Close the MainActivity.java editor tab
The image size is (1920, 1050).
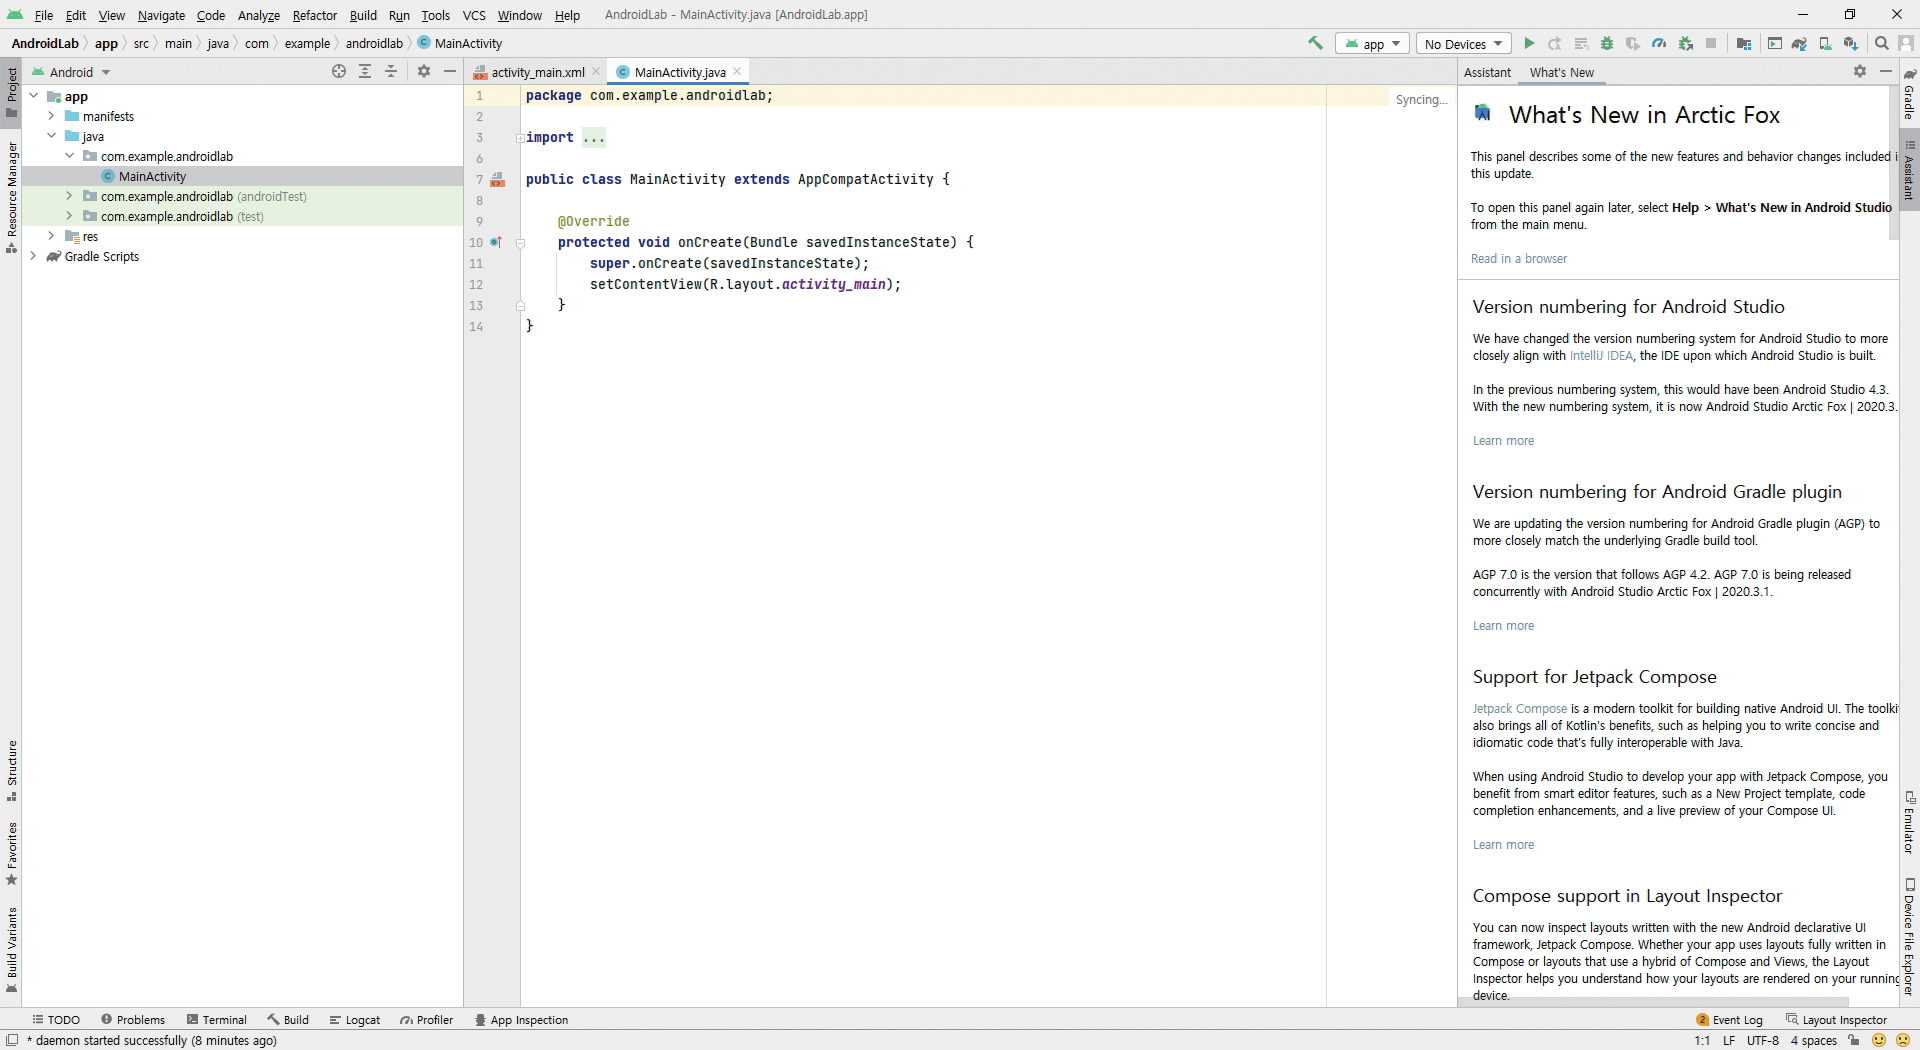(737, 71)
